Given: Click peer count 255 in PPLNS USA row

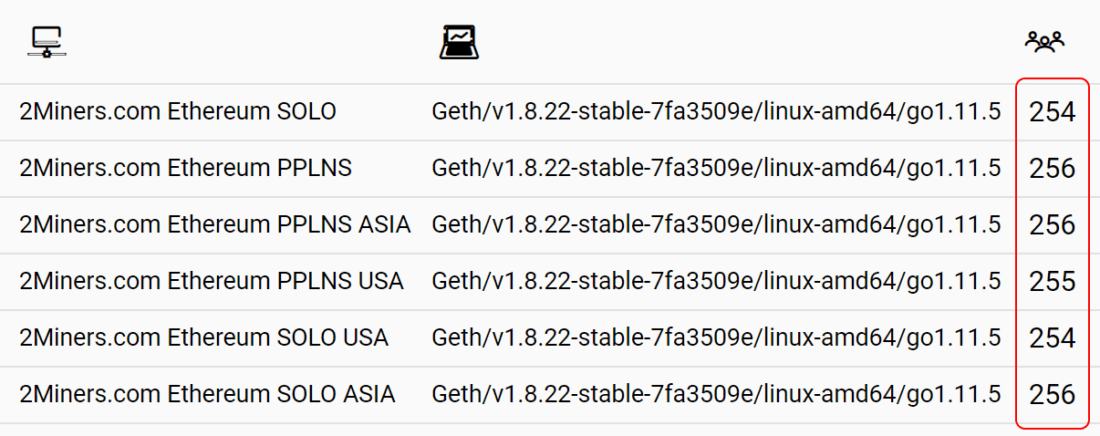Looking at the screenshot, I should tap(1051, 281).
